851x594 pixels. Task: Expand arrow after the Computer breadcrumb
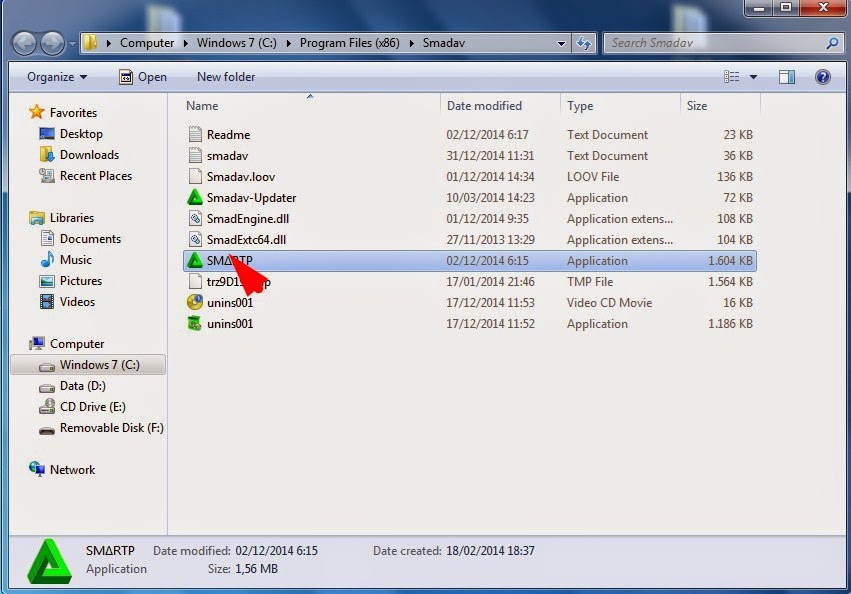(x=186, y=43)
